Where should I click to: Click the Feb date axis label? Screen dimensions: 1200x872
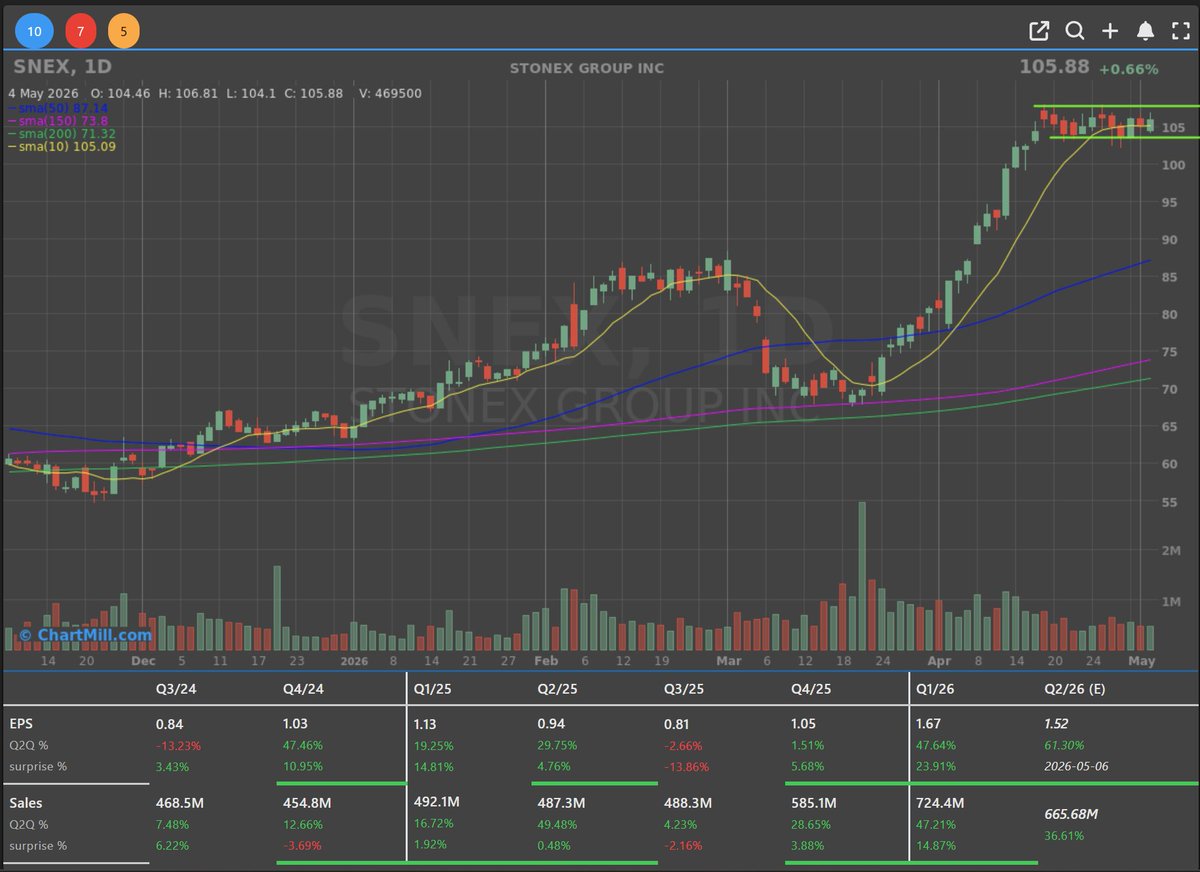(546, 661)
